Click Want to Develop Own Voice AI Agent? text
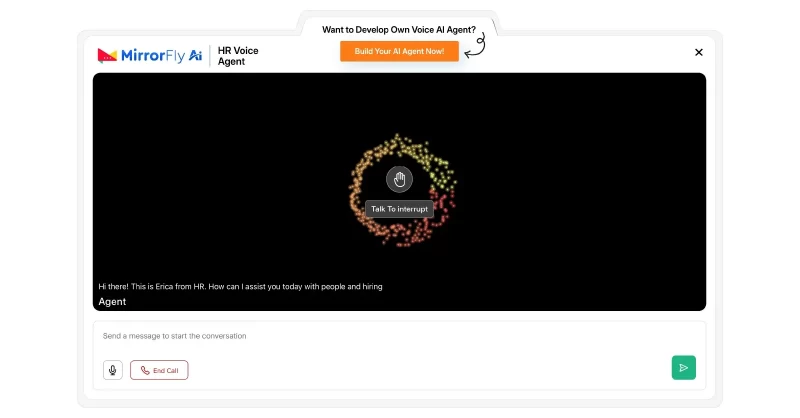Viewport: 800px width, 418px height. (x=399, y=30)
